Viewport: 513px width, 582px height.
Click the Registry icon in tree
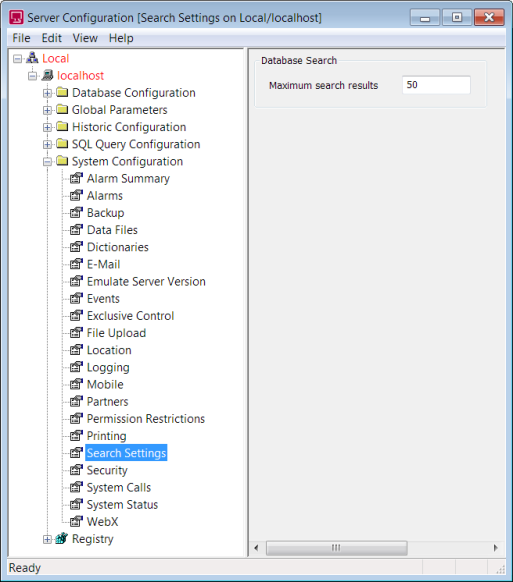tap(62, 539)
